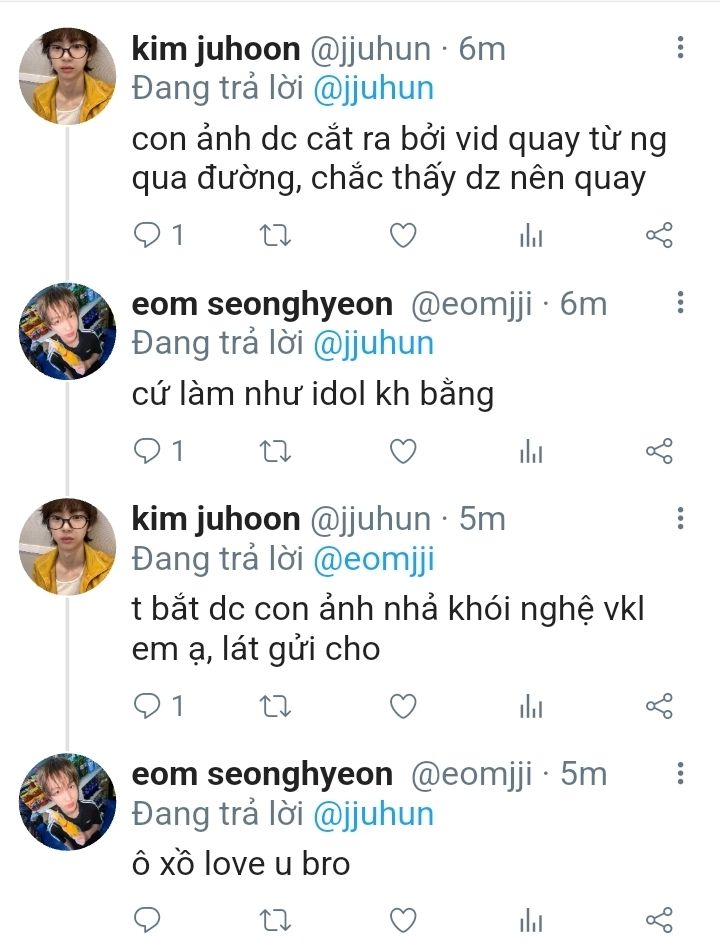View analytics for the first kim juhoon tweet
This screenshot has height=950, width=720.
coord(530,236)
